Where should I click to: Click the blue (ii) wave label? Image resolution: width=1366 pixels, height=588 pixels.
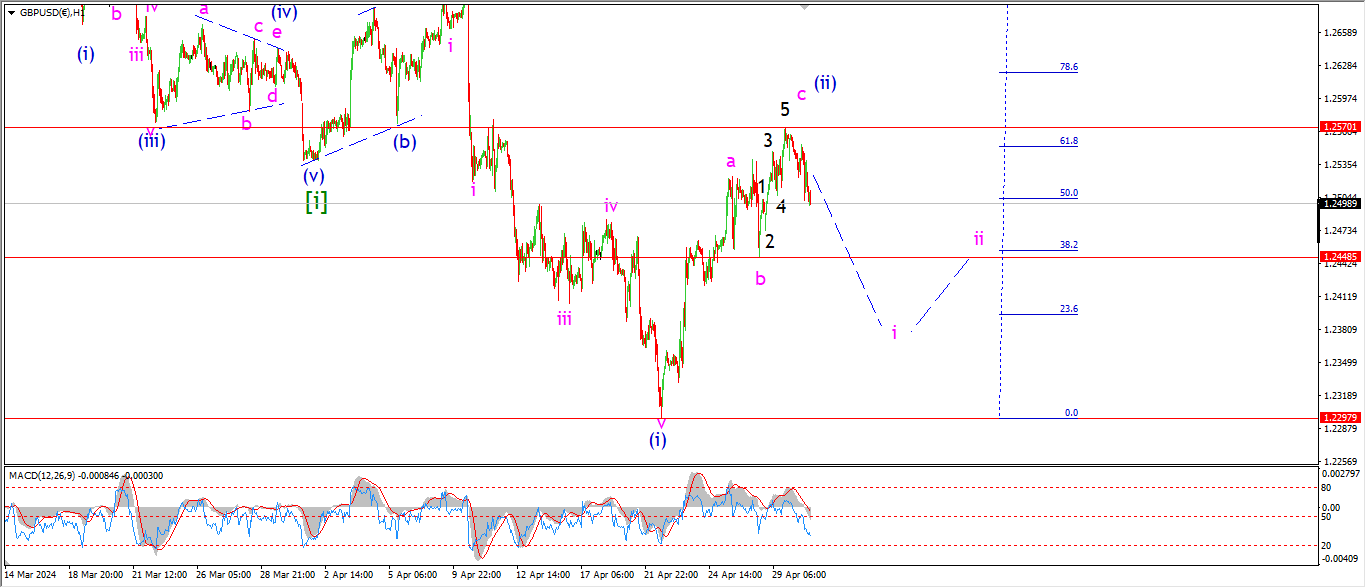coord(825,83)
